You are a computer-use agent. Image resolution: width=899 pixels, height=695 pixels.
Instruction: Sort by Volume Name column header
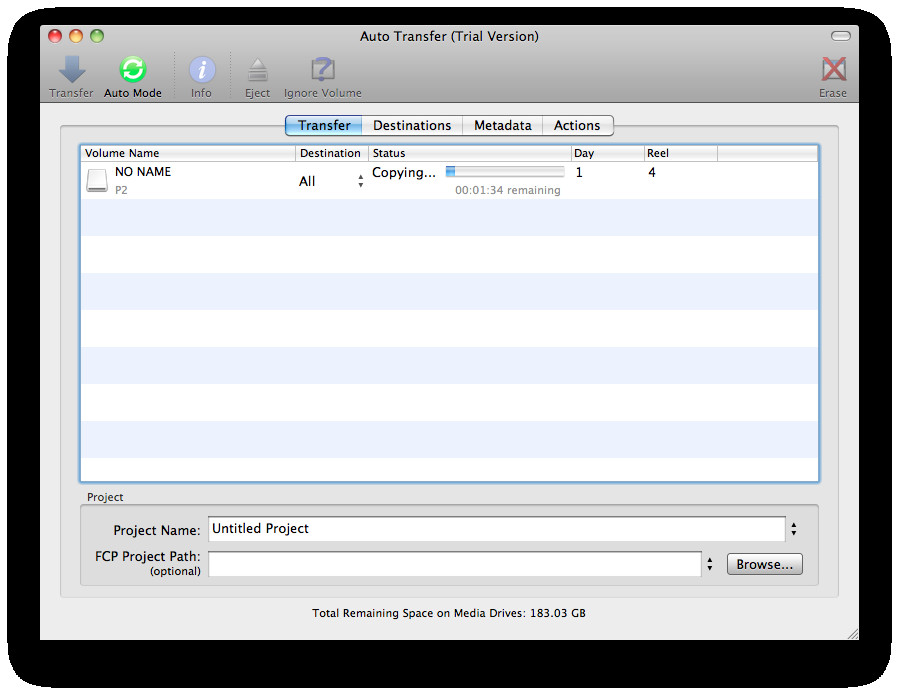point(188,153)
